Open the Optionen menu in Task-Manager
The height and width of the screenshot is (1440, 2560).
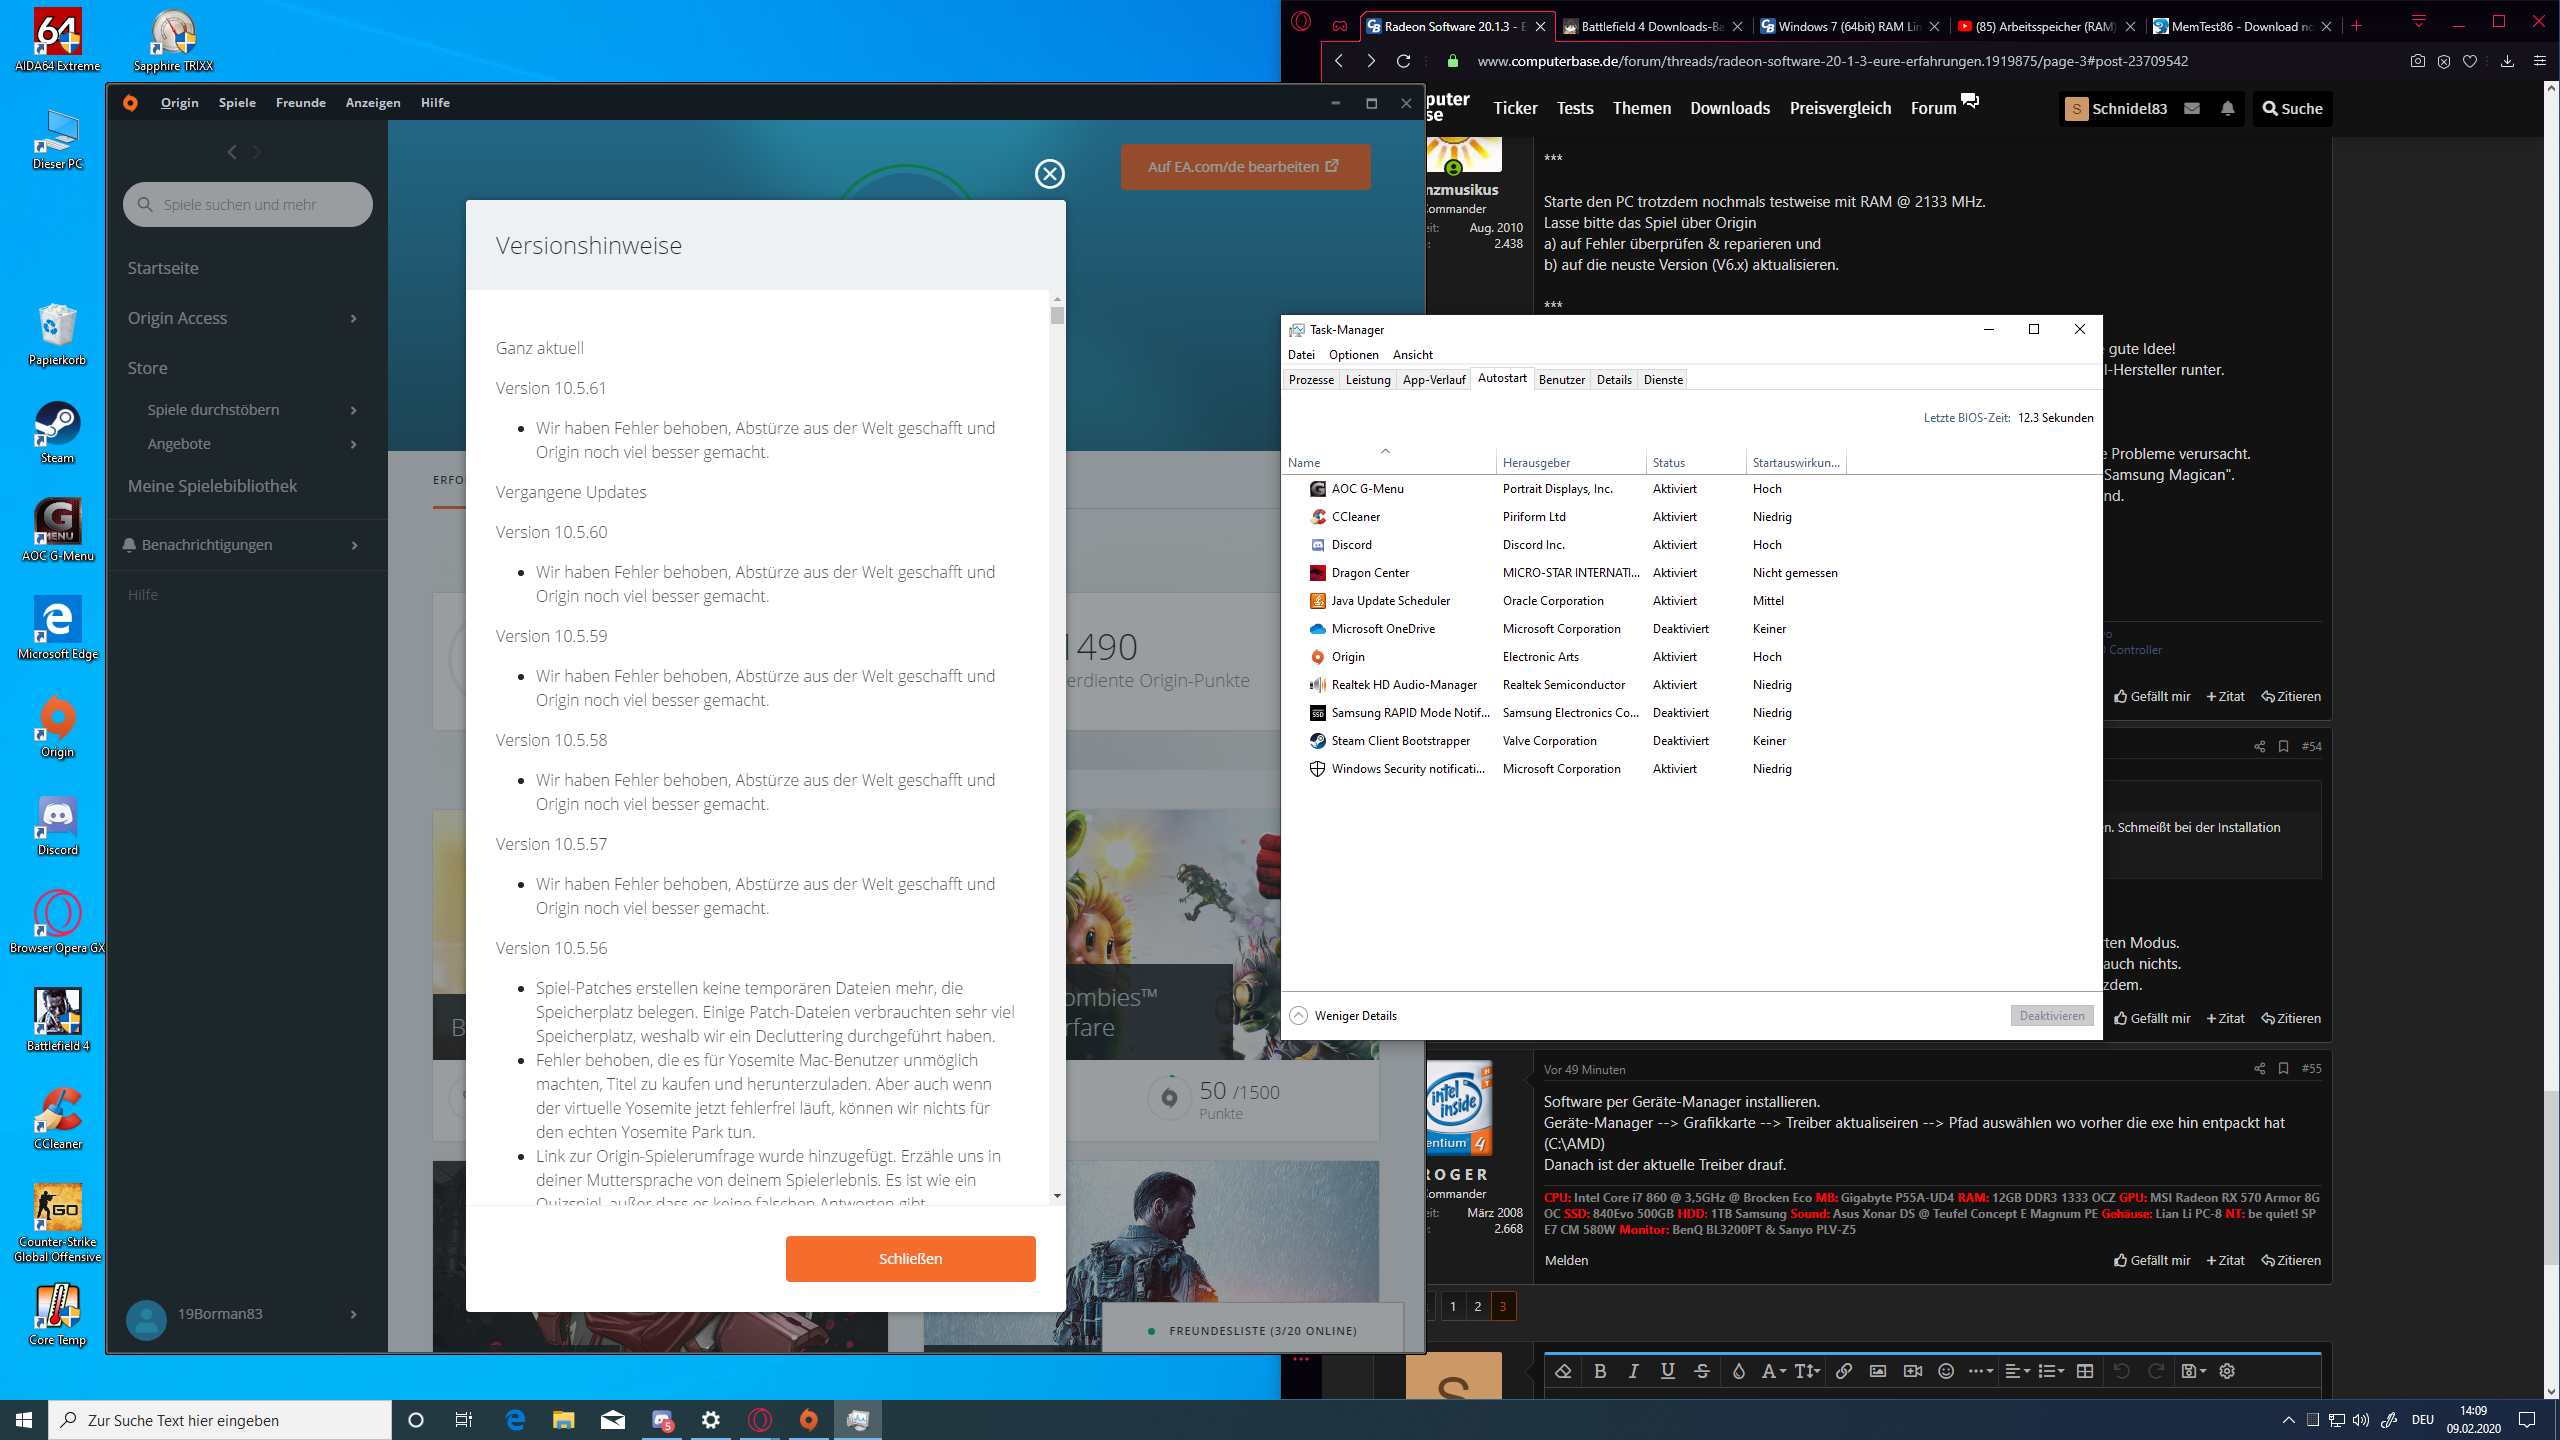pos(1354,355)
